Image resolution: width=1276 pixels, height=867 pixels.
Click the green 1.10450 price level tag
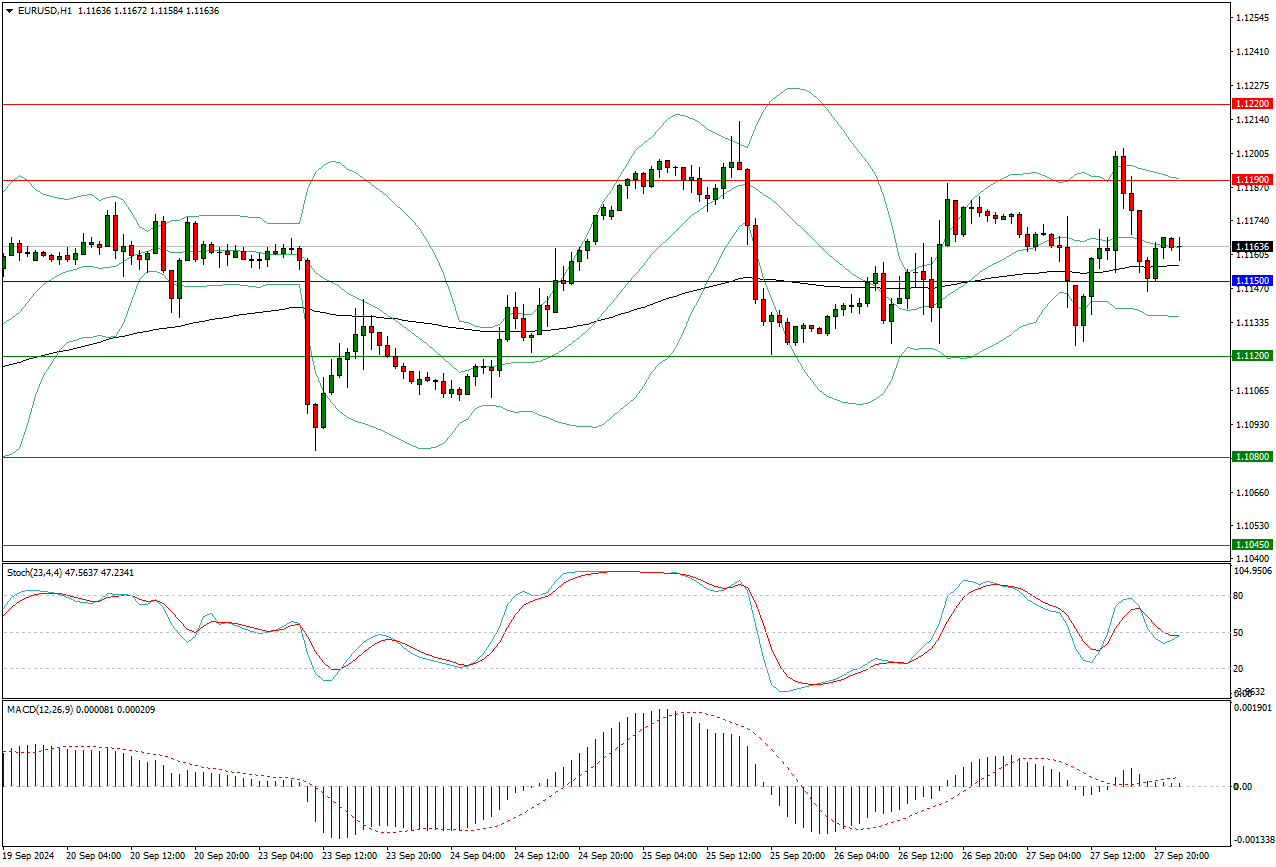1252,545
